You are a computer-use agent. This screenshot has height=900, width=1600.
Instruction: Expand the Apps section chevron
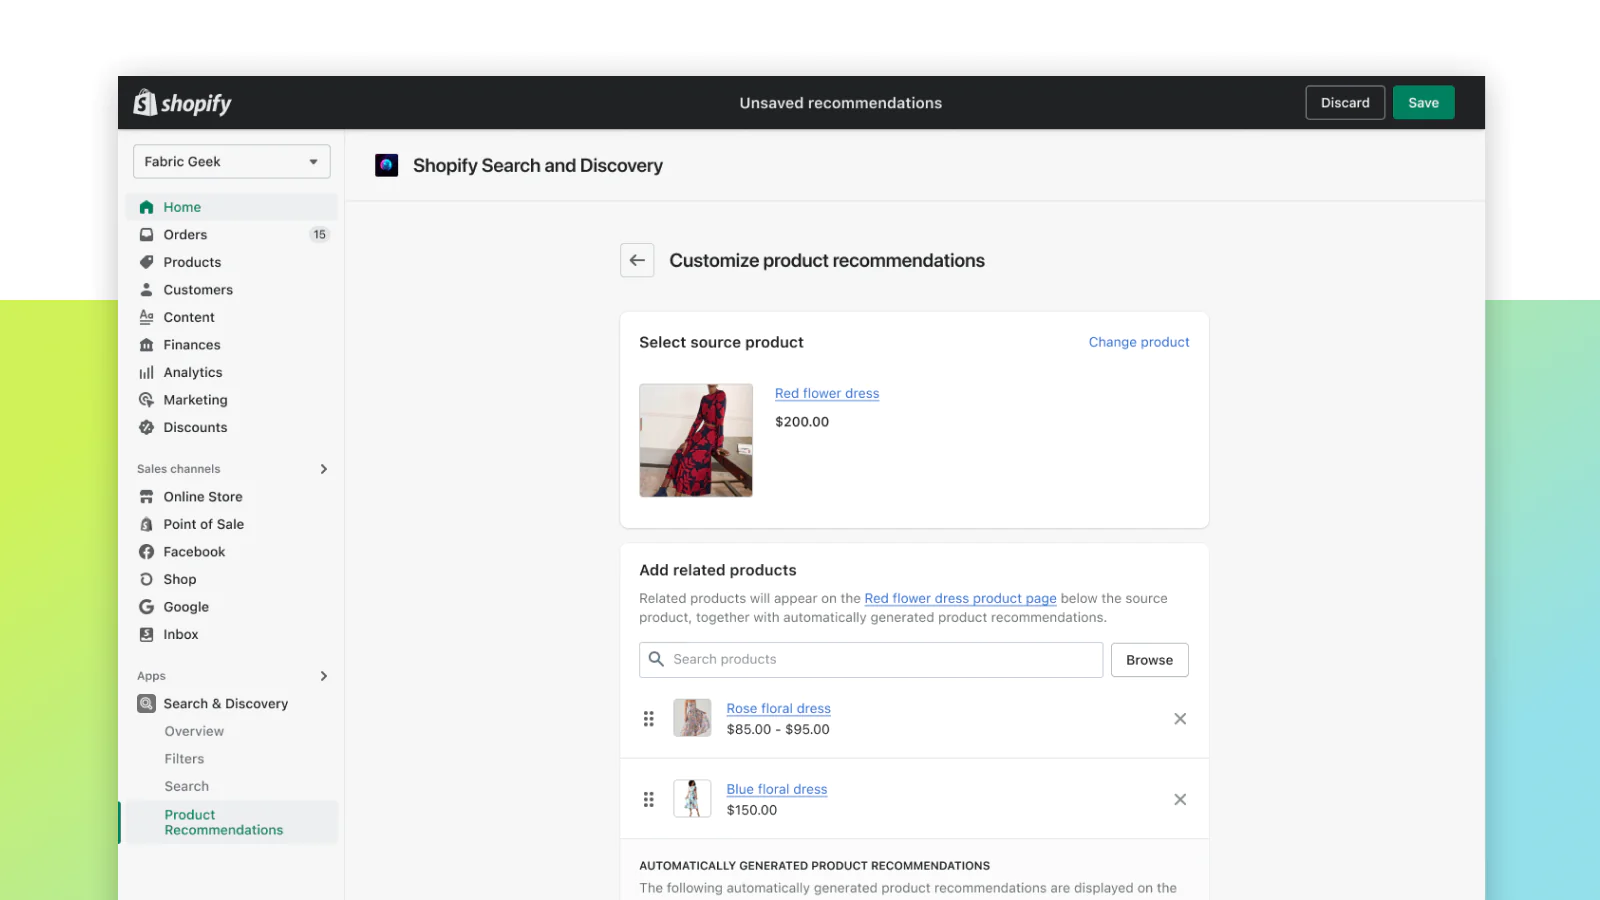(x=324, y=676)
